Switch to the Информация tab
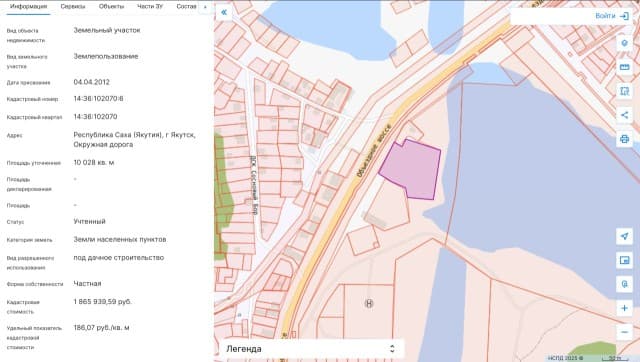 tap(28, 7)
